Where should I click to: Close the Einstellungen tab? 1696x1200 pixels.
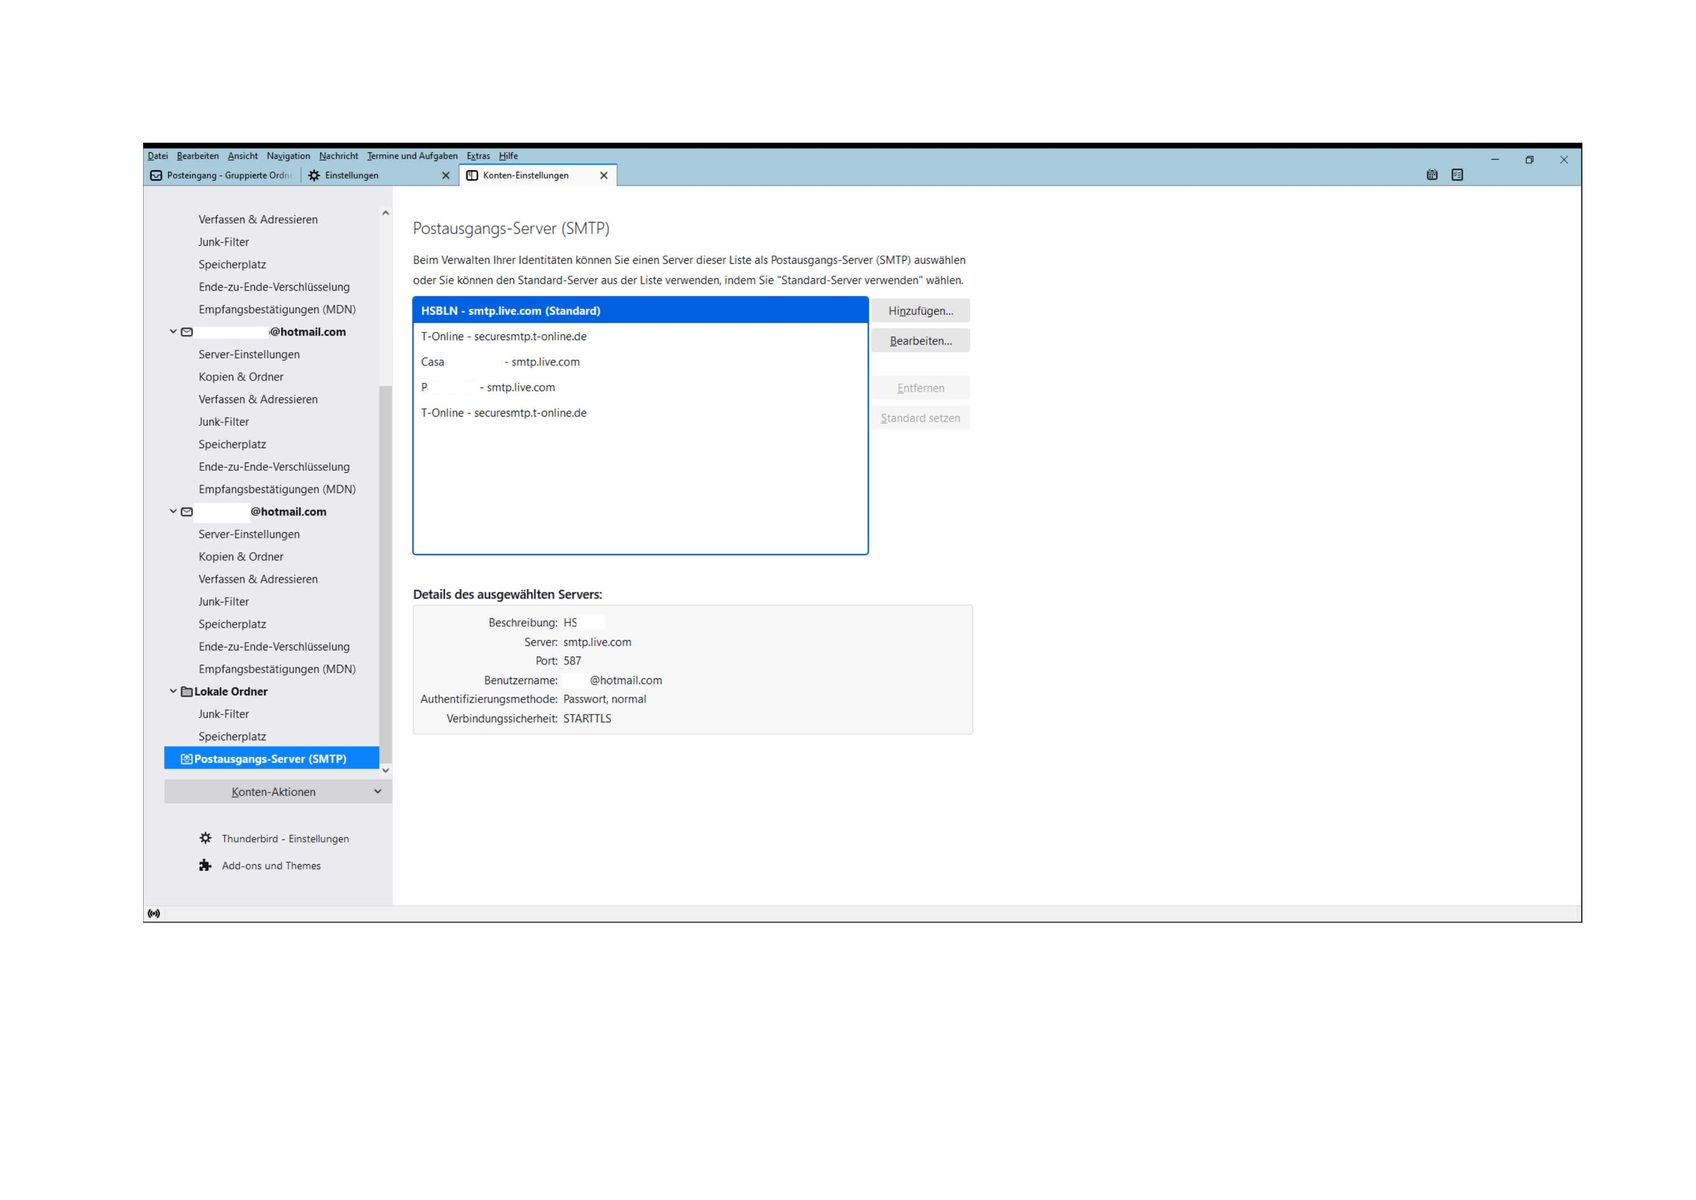pyautogui.click(x=446, y=175)
